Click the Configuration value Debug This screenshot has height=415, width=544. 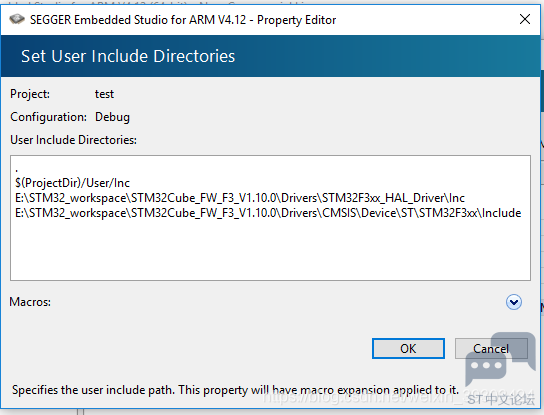click(x=112, y=117)
